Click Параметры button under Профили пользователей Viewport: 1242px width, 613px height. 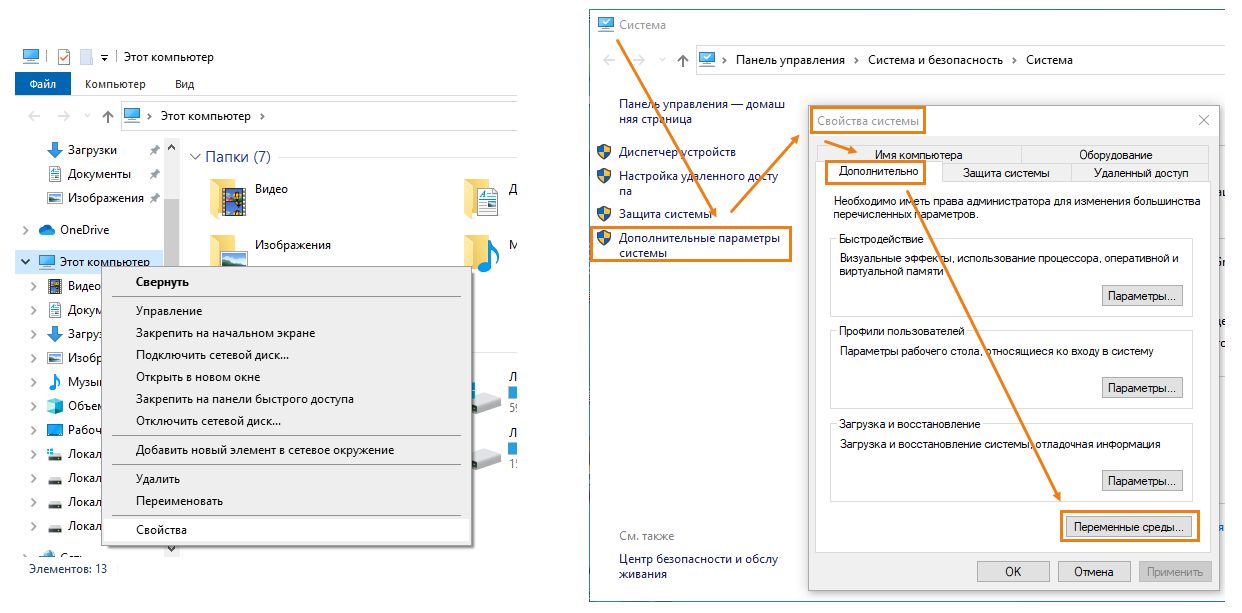[1142, 388]
